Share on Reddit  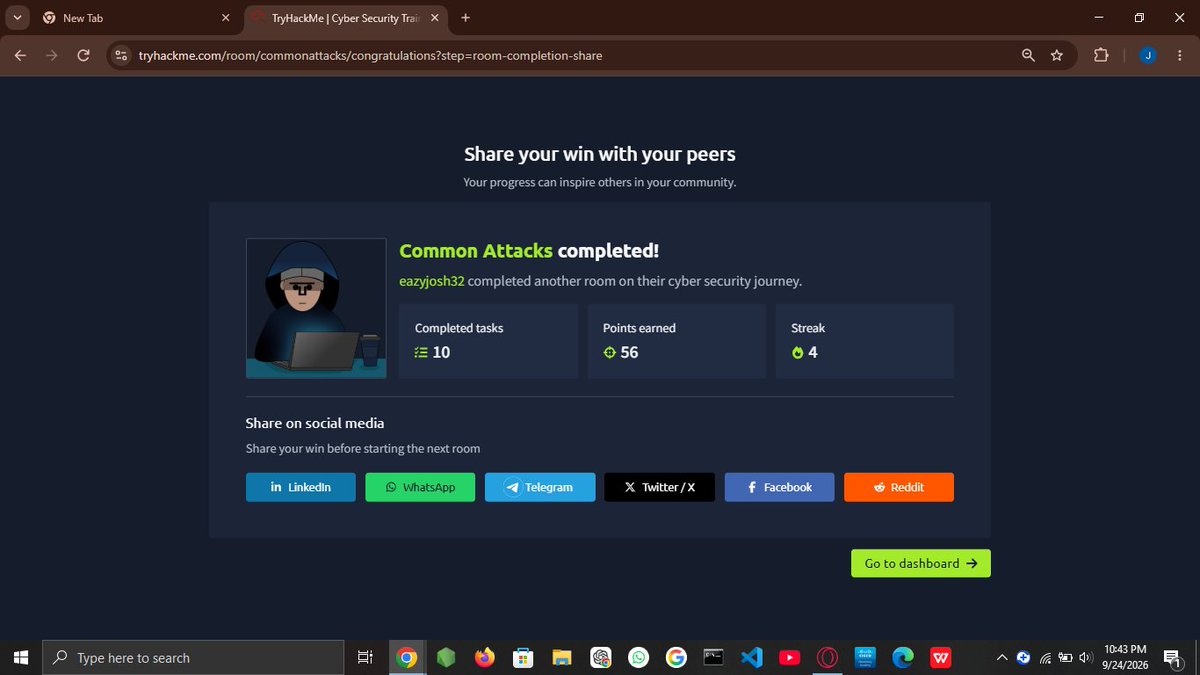(899, 487)
